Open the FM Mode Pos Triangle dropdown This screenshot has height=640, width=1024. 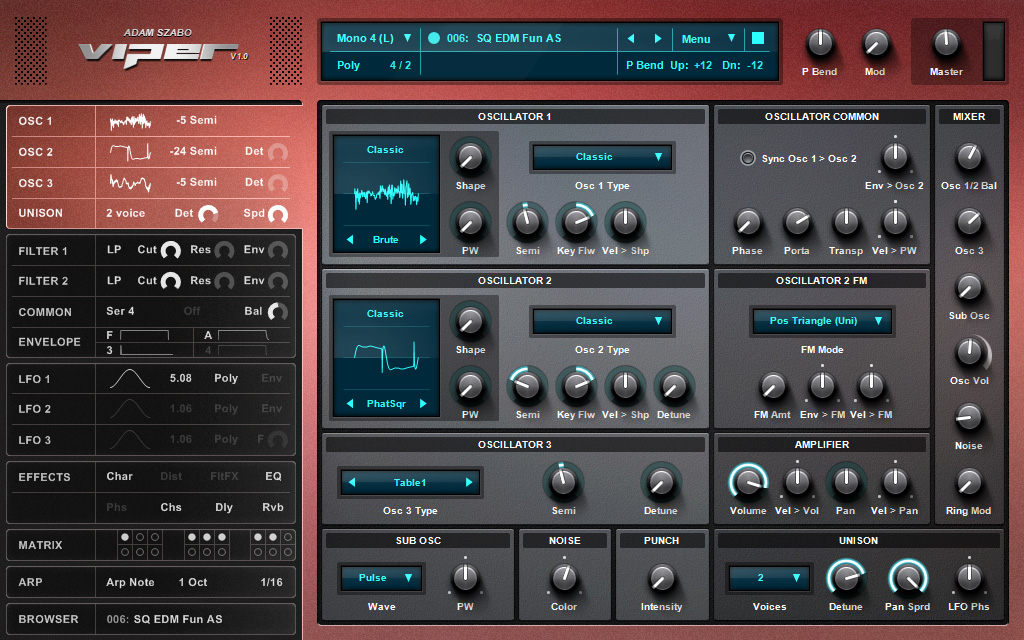pos(822,321)
